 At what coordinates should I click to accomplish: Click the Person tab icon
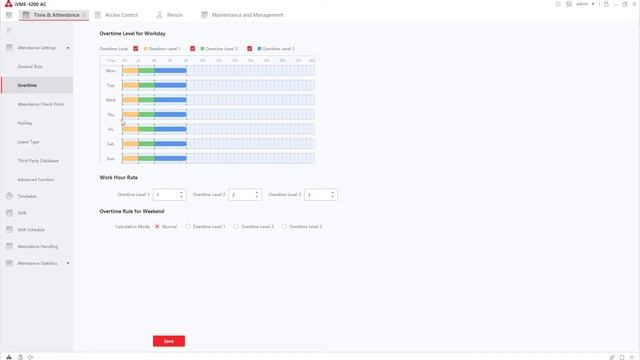(x=160, y=15)
